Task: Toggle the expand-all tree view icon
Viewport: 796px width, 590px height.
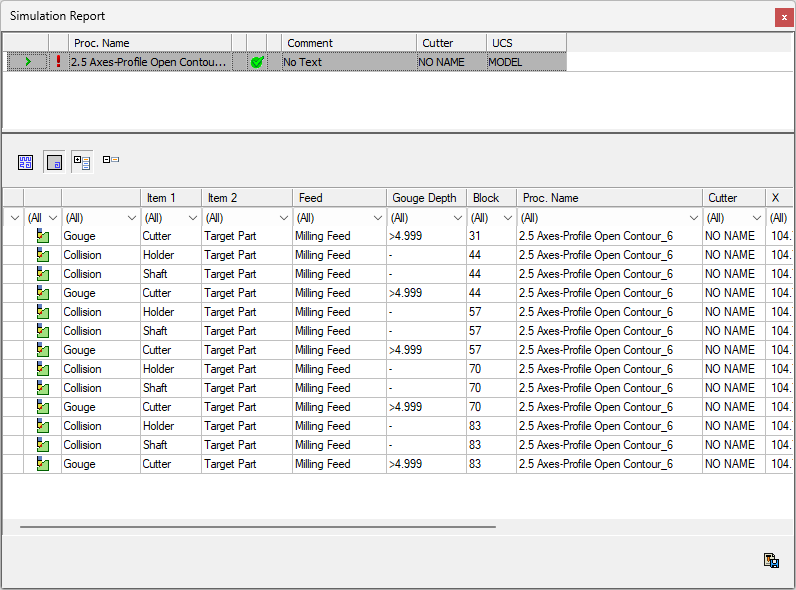Action: tap(82, 161)
